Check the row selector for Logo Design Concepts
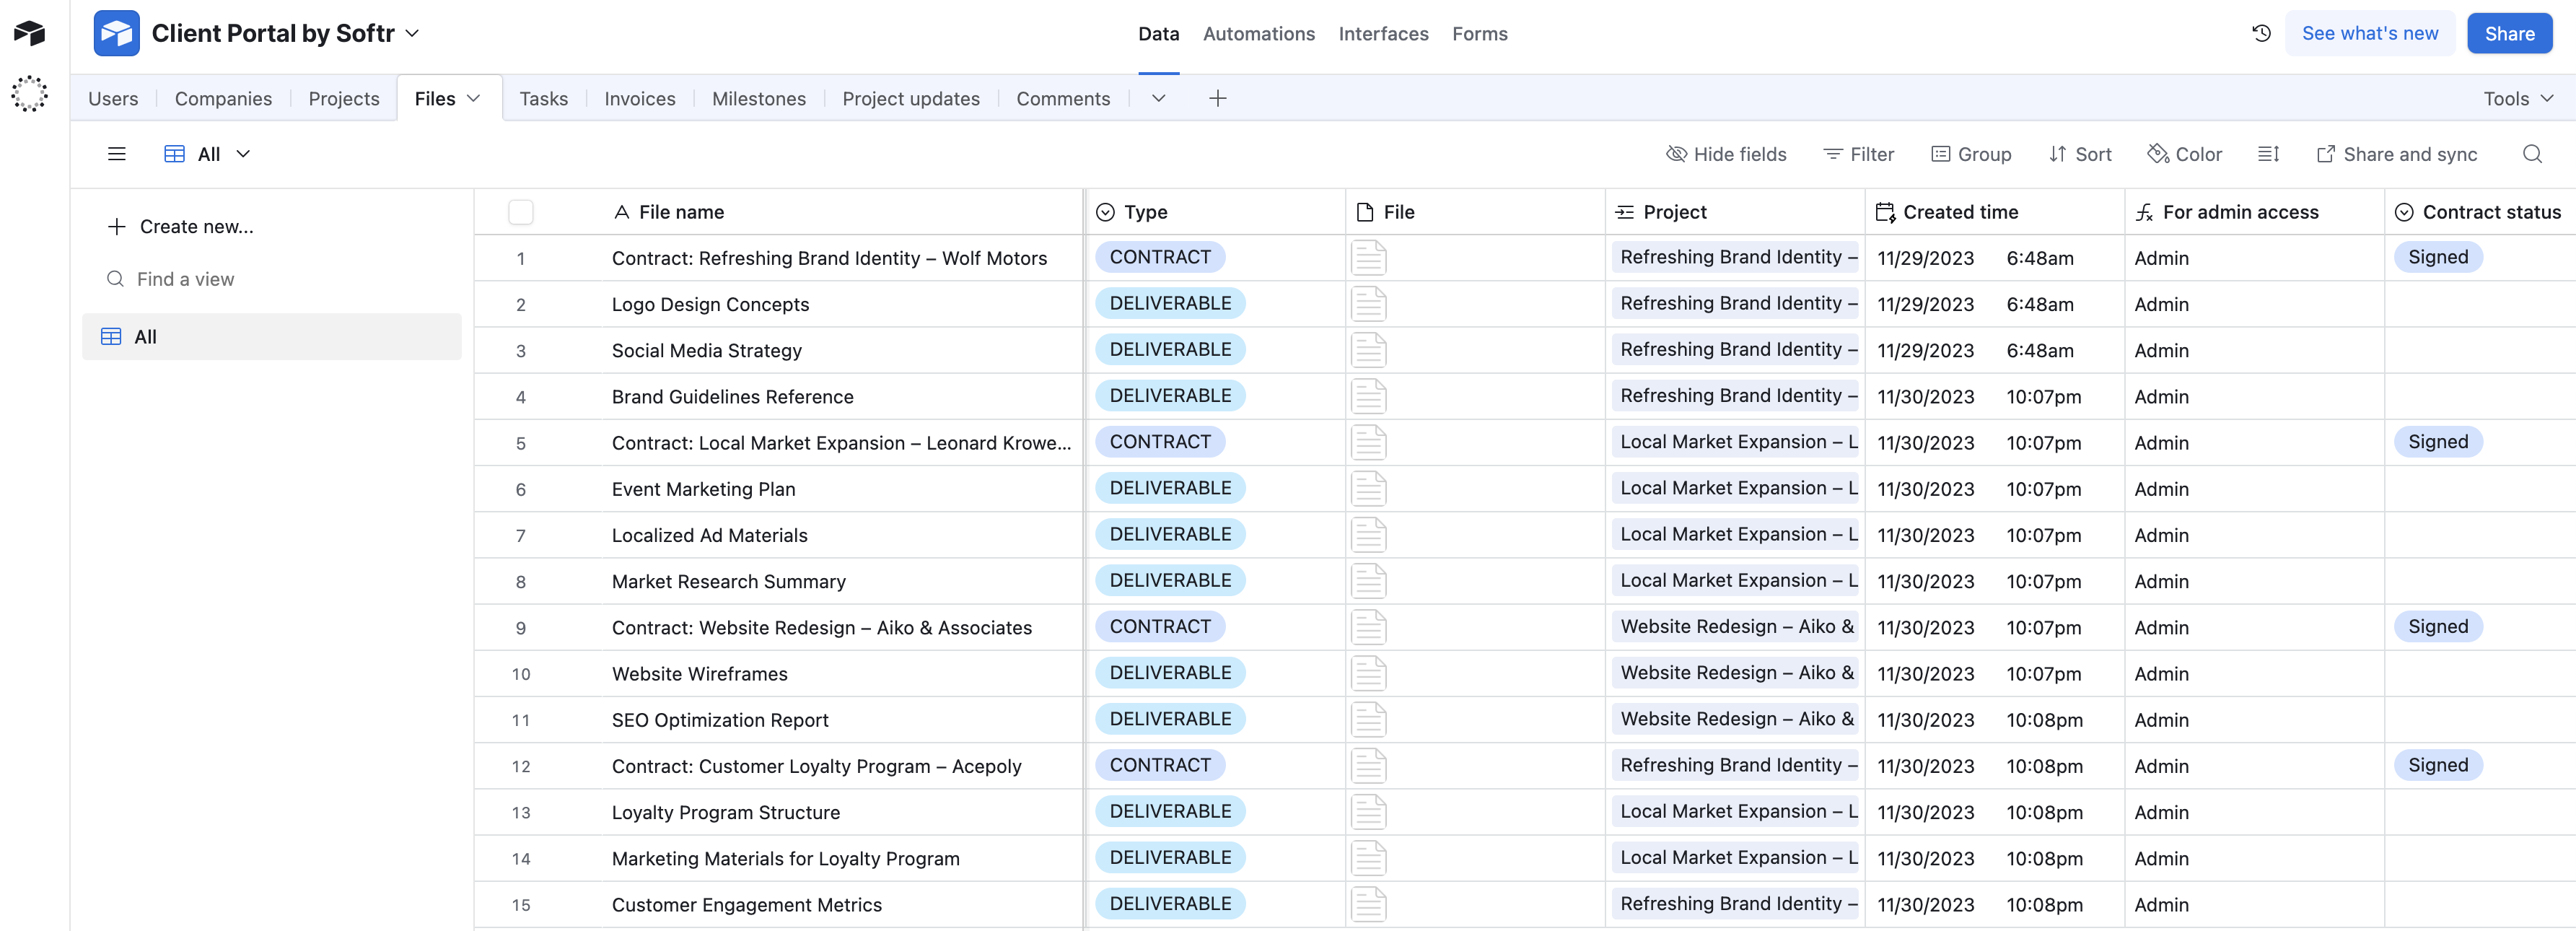Image resolution: width=2576 pixels, height=931 pixels. click(522, 304)
